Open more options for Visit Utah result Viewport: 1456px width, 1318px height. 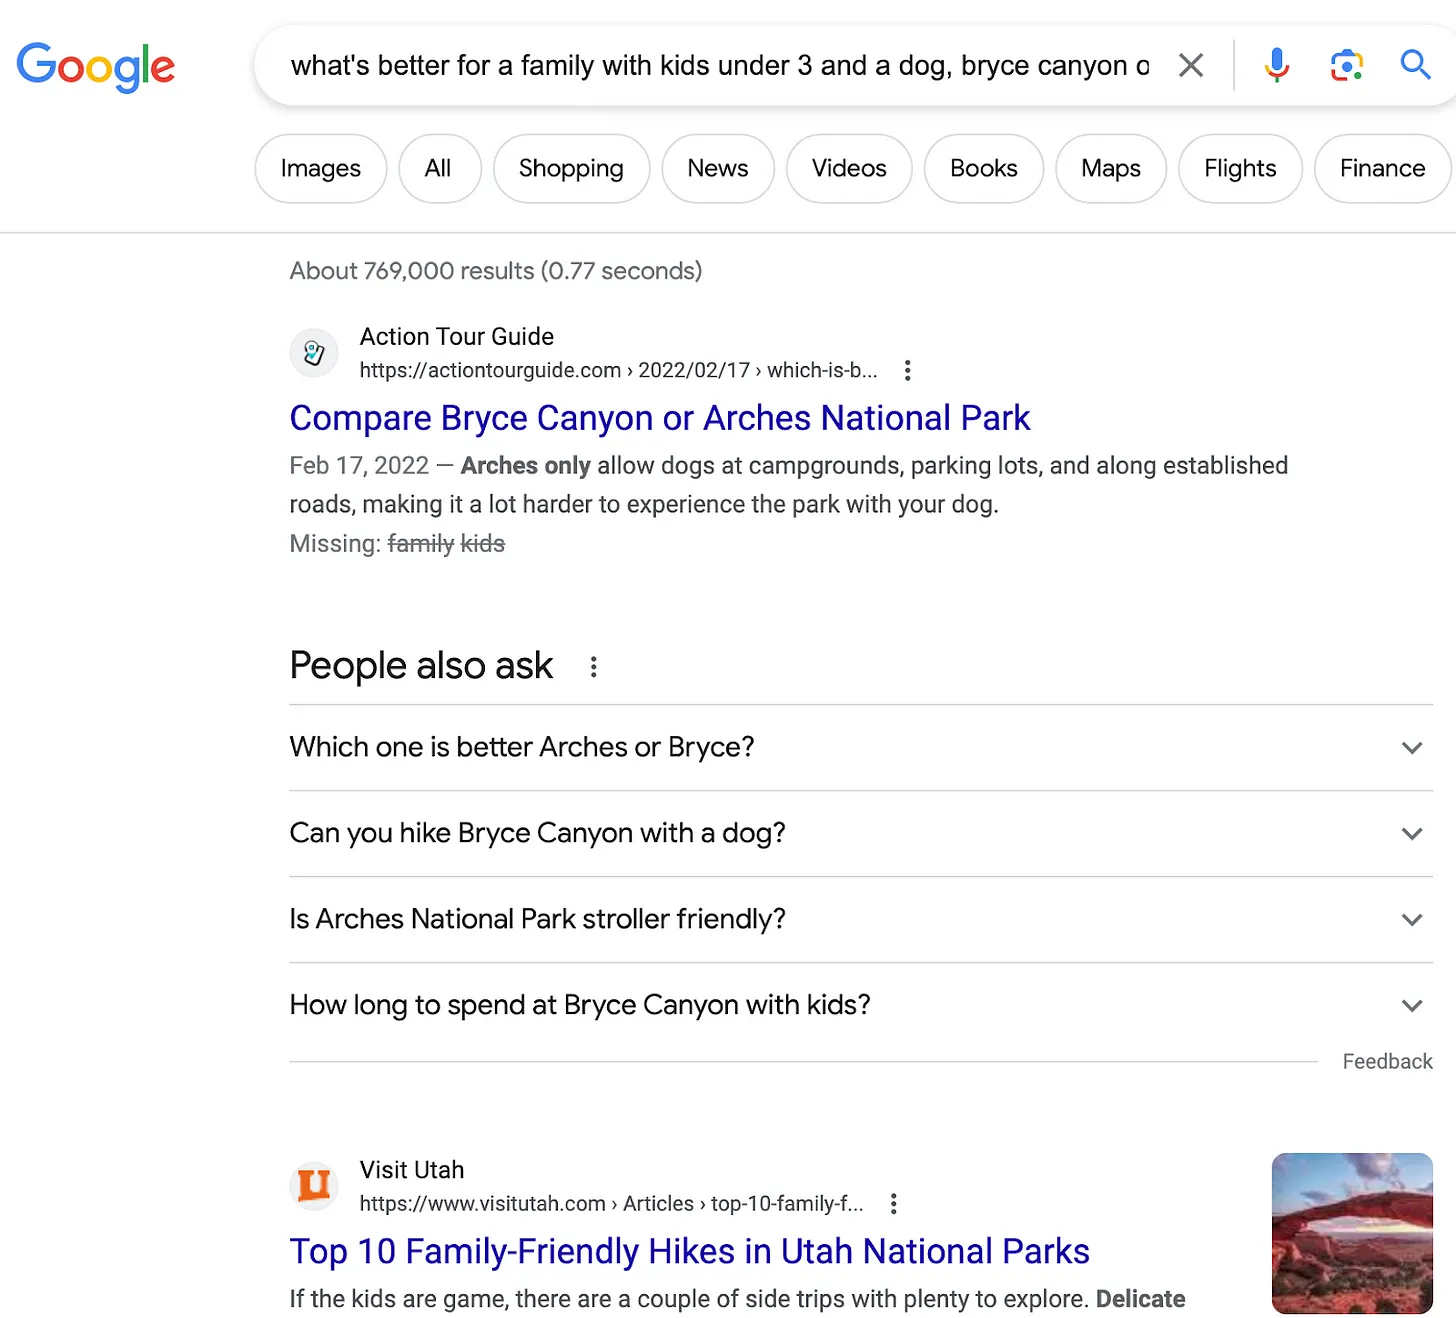coord(893,1204)
